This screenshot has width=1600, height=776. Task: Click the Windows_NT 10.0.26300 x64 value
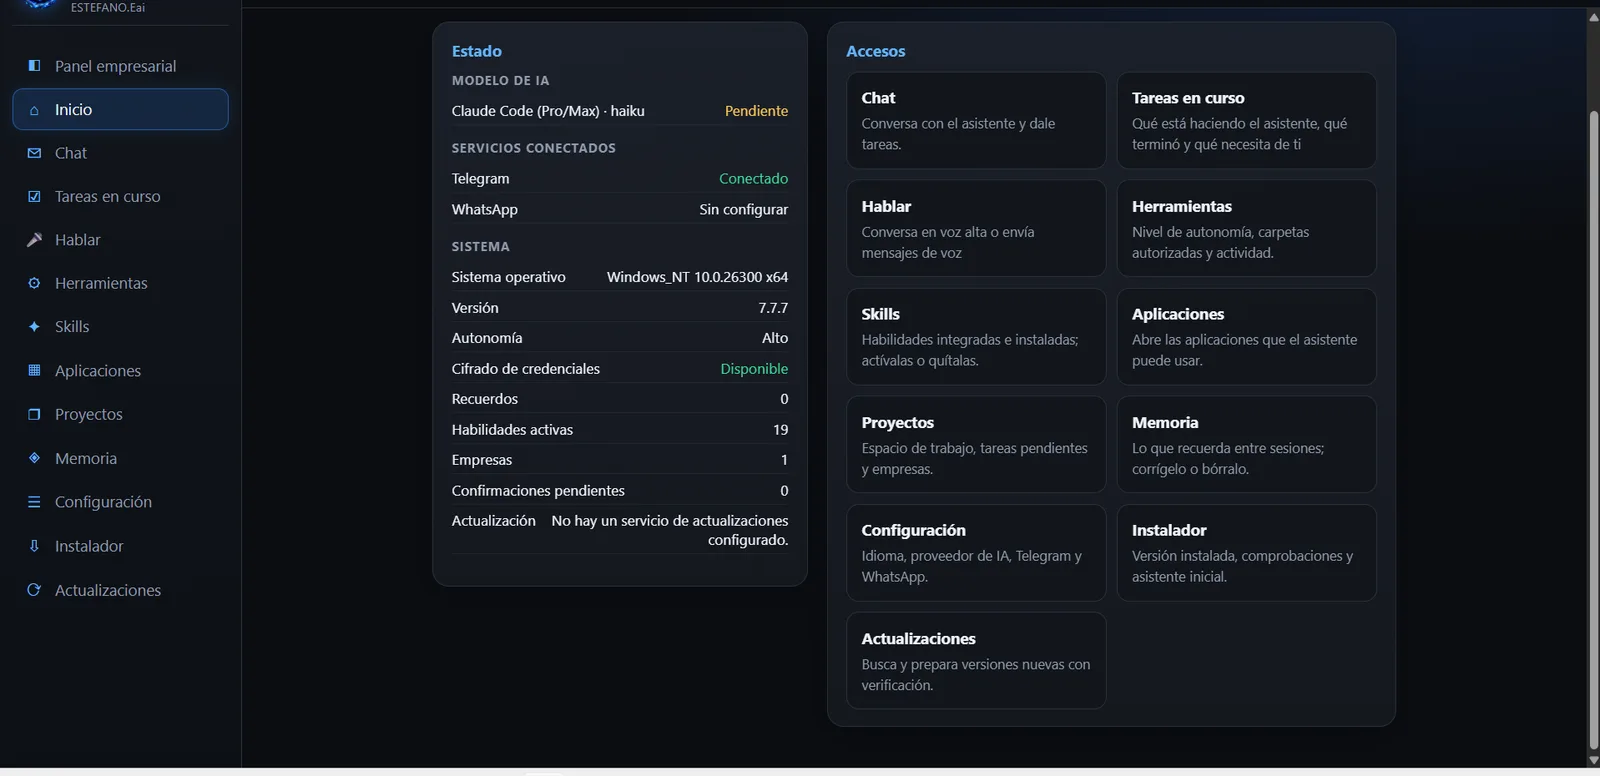pyautogui.click(x=697, y=277)
